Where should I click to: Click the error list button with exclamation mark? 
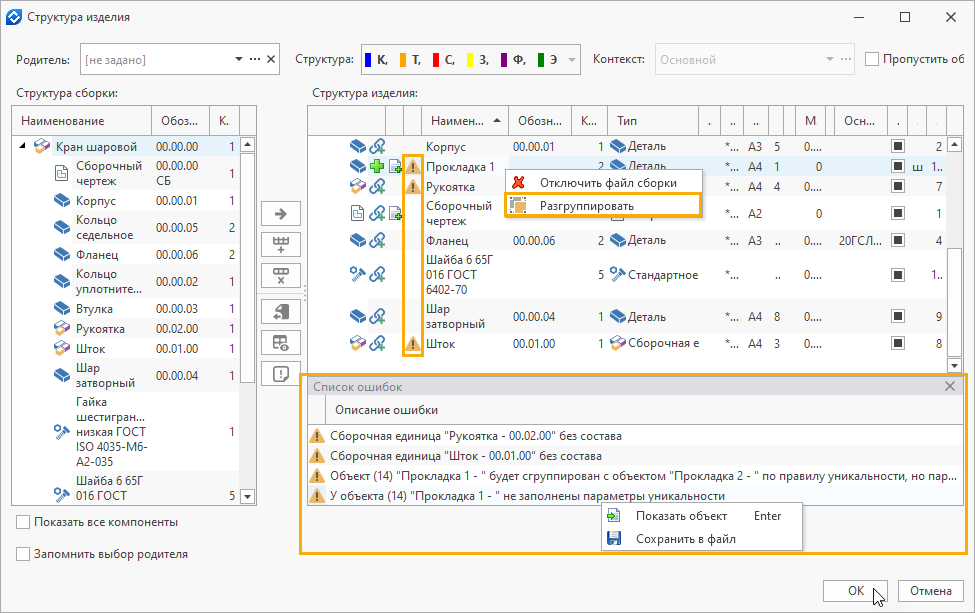[280, 373]
